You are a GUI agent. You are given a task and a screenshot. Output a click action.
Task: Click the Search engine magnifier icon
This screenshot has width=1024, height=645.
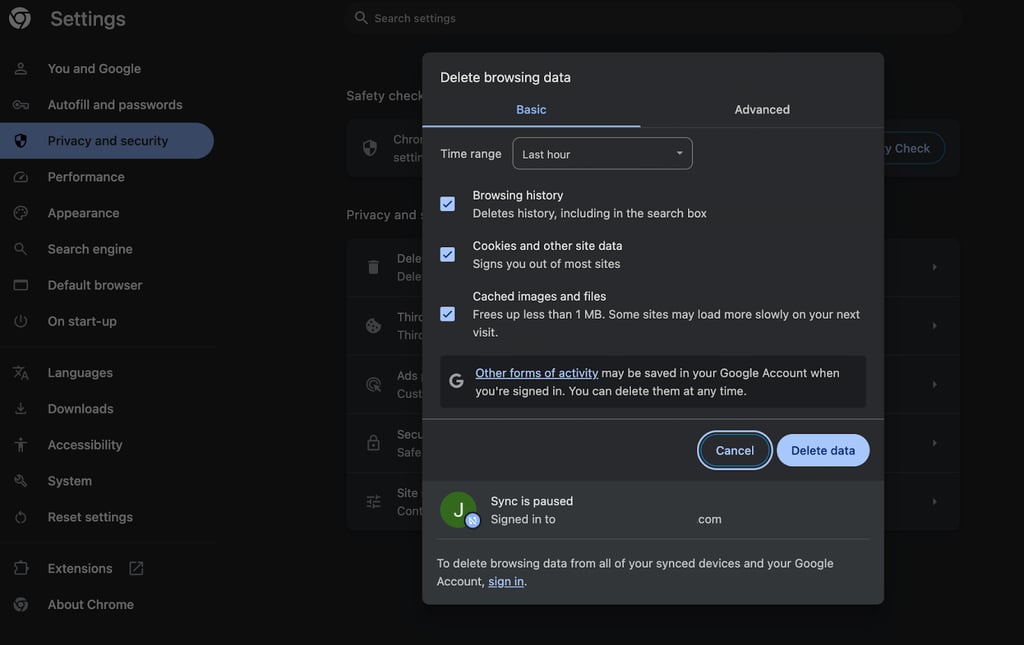(21, 249)
